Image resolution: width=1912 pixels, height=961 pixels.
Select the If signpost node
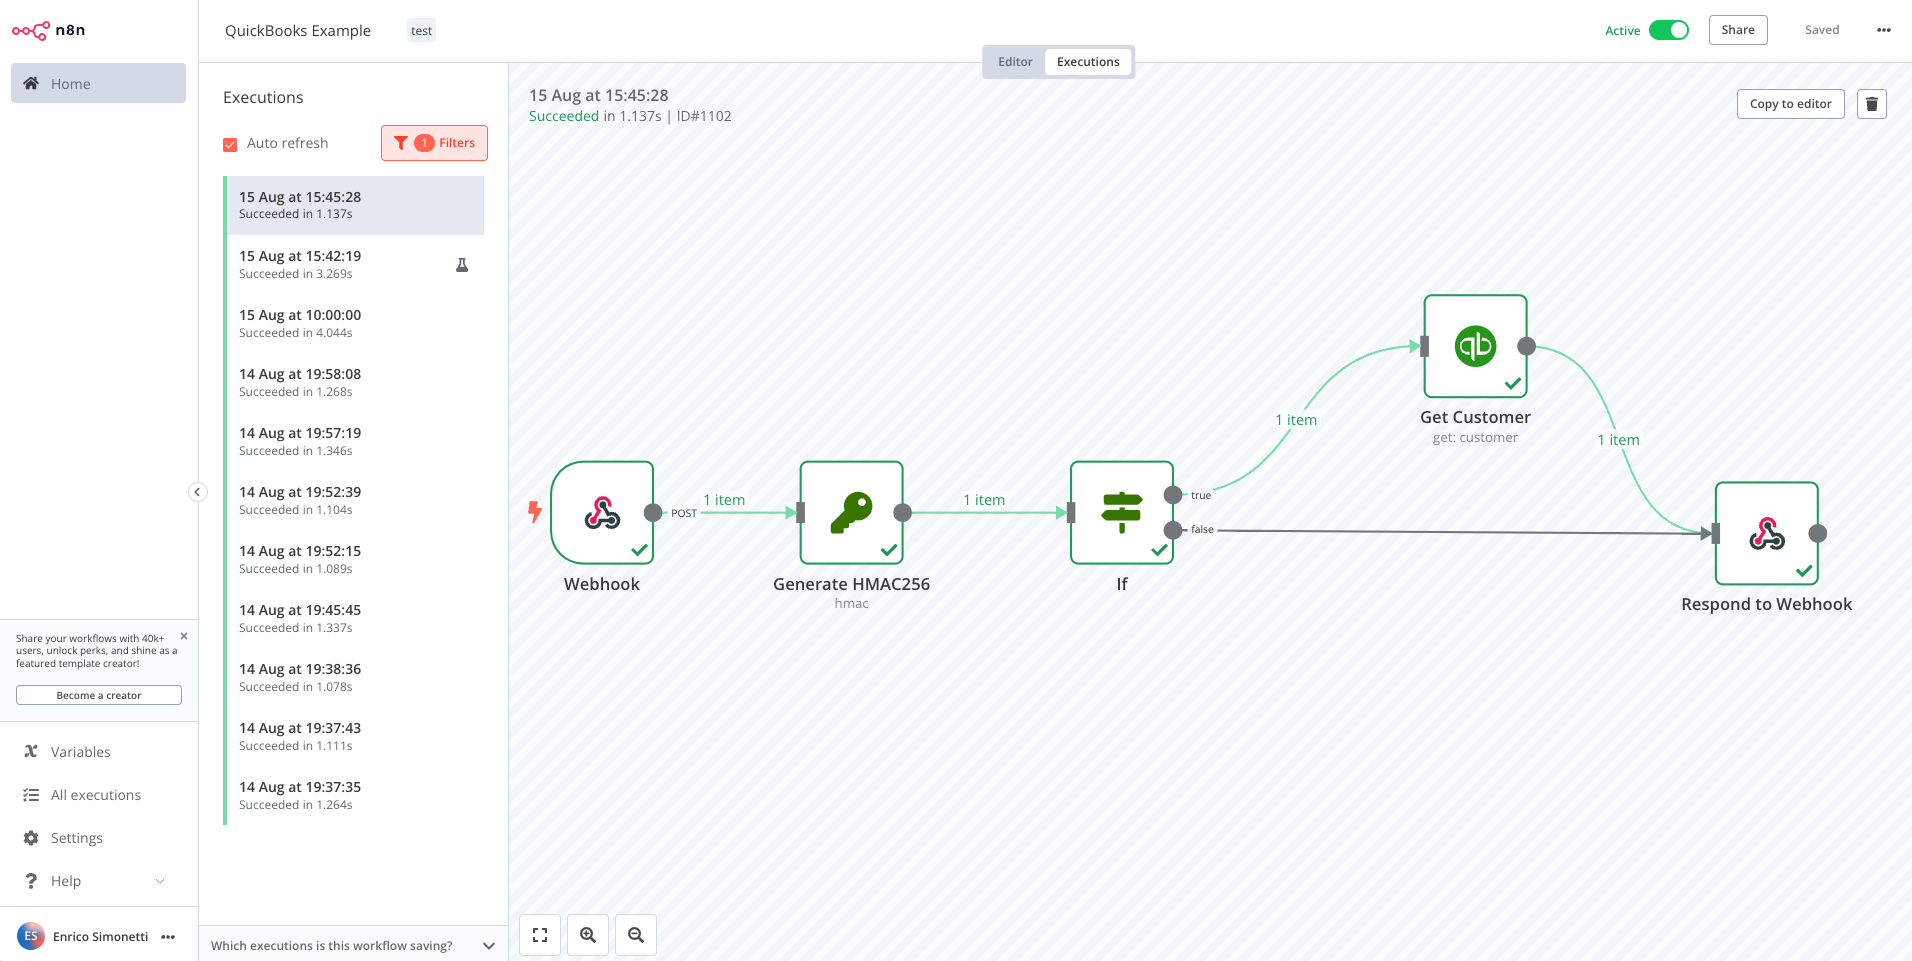coord(1122,513)
